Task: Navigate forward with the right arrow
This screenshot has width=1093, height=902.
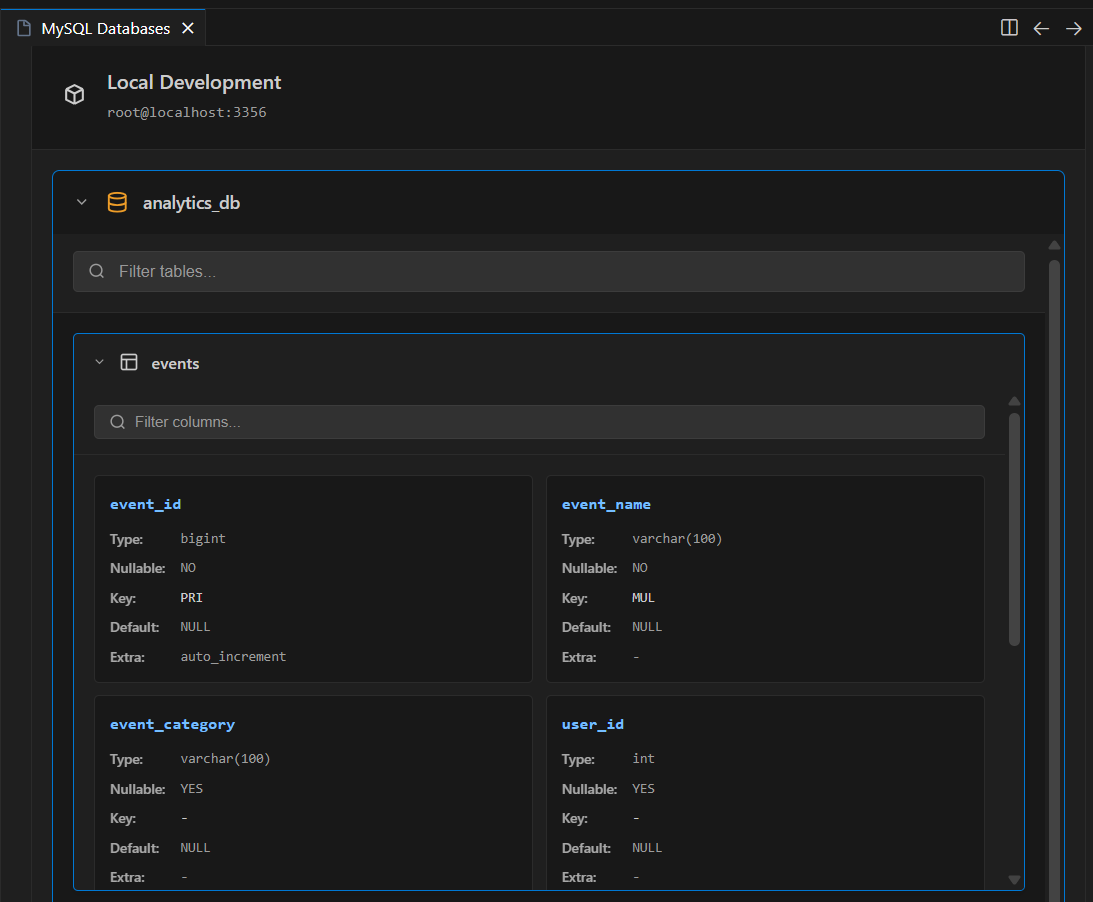Action: [x=1073, y=29]
